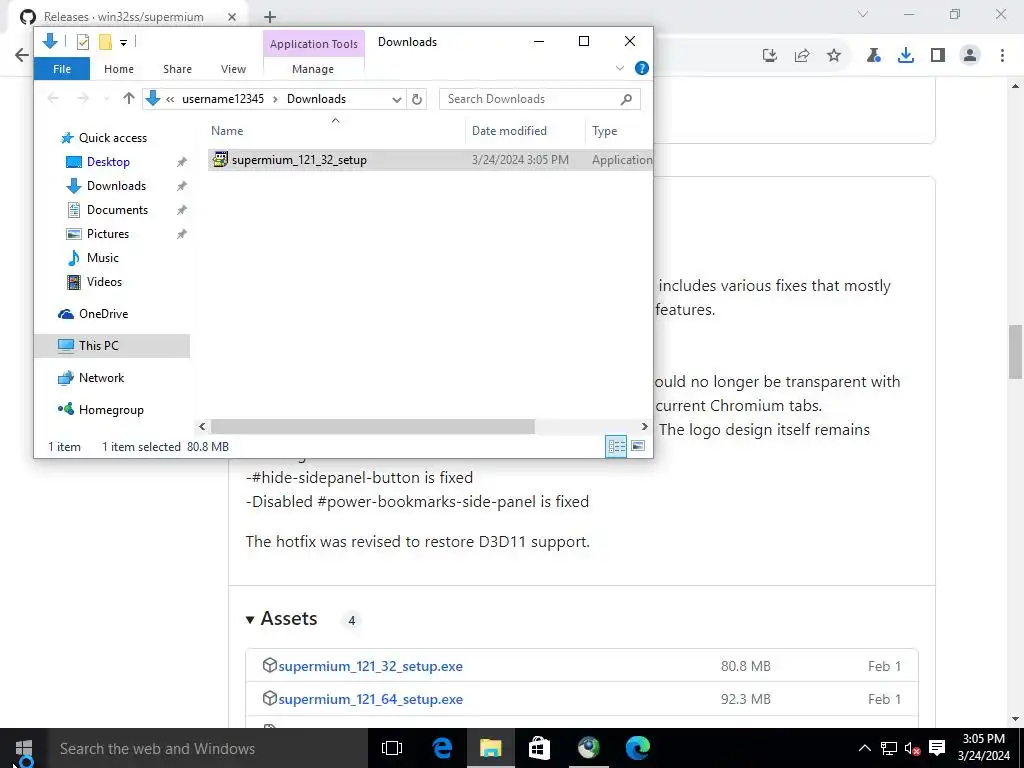This screenshot has height=768, width=1024.
Task: Open the Windows Store taskbar icon
Action: (539, 748)
